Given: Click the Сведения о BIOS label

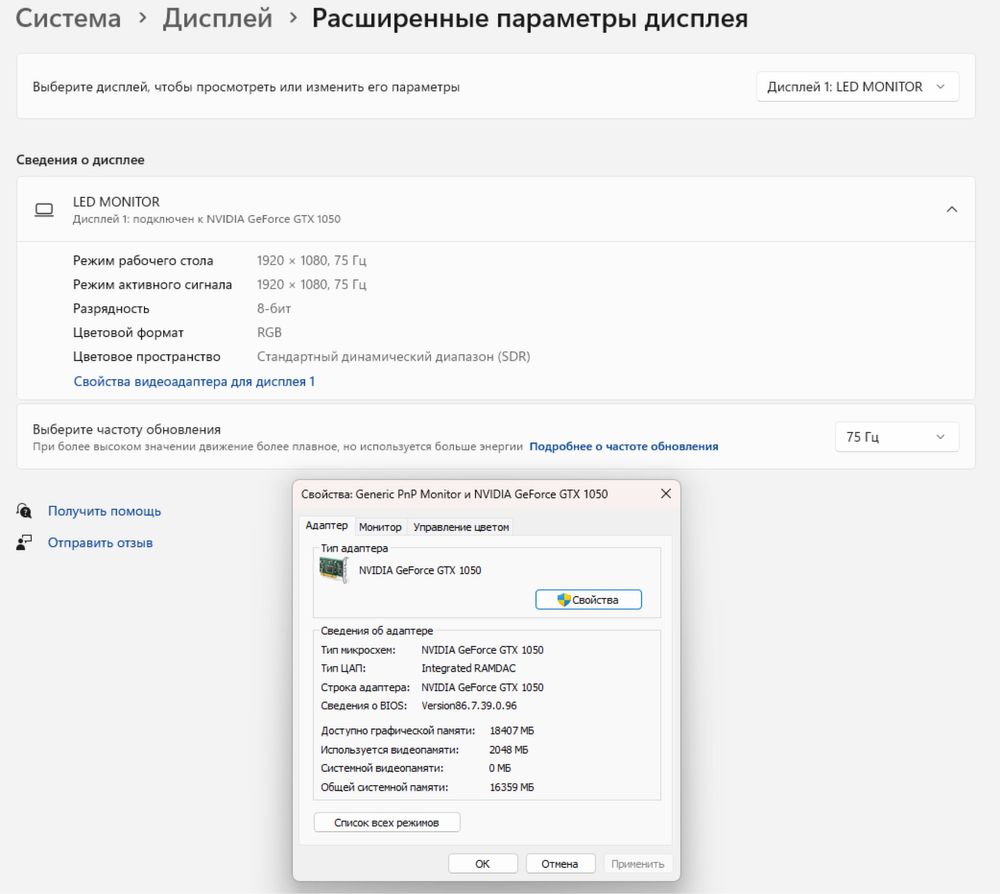Looking at the screenshot, I should tap(364, 706).
